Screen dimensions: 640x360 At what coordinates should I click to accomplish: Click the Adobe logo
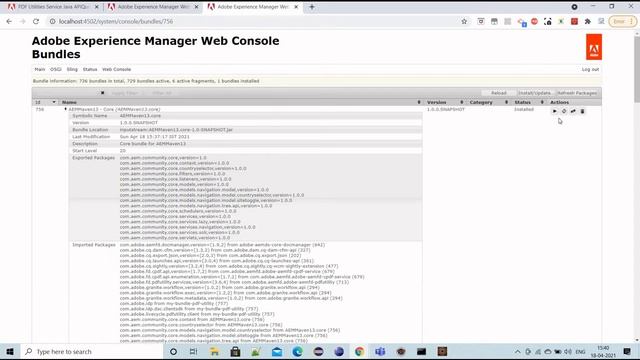594,47
